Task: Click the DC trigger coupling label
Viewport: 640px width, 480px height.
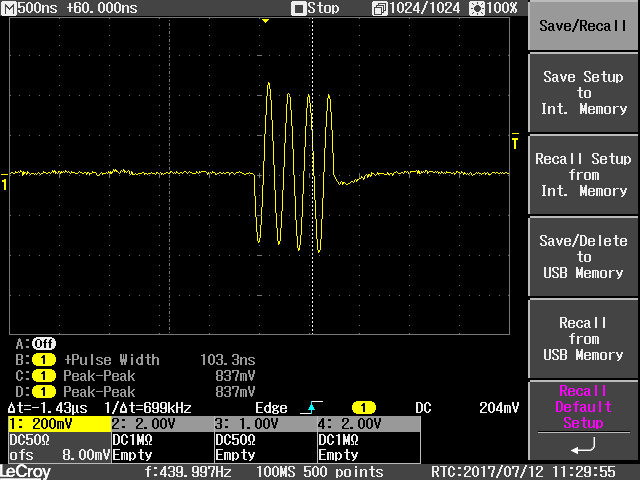Action: [x=423, y=408]
